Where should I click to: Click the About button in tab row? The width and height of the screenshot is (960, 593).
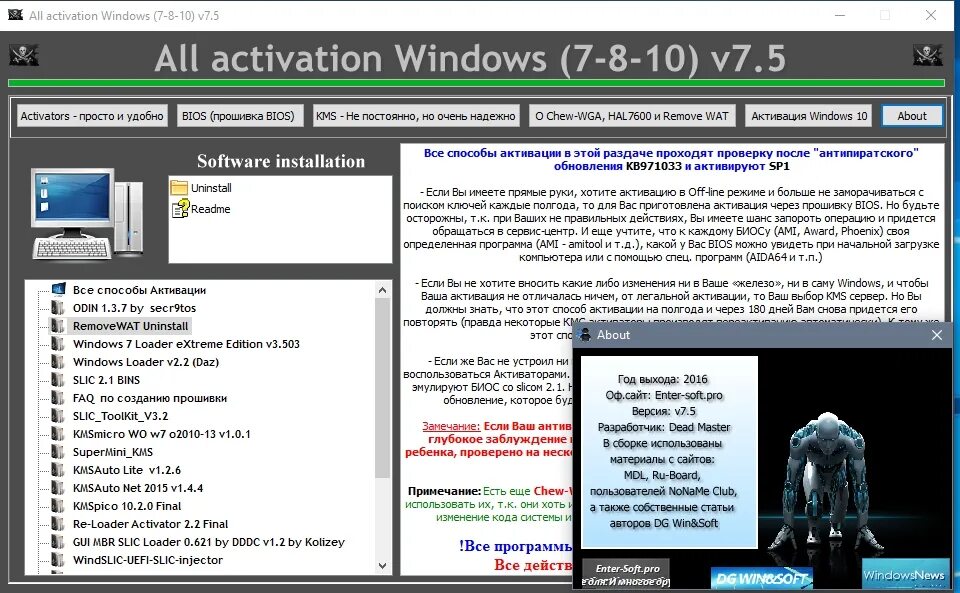point(912,116)
